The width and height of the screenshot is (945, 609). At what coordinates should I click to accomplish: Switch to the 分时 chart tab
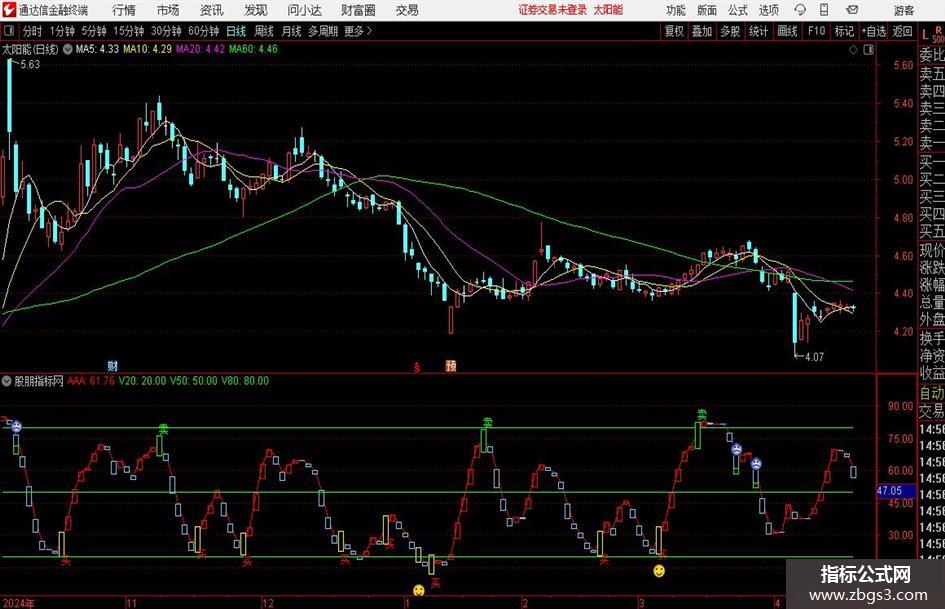(32, 31)
